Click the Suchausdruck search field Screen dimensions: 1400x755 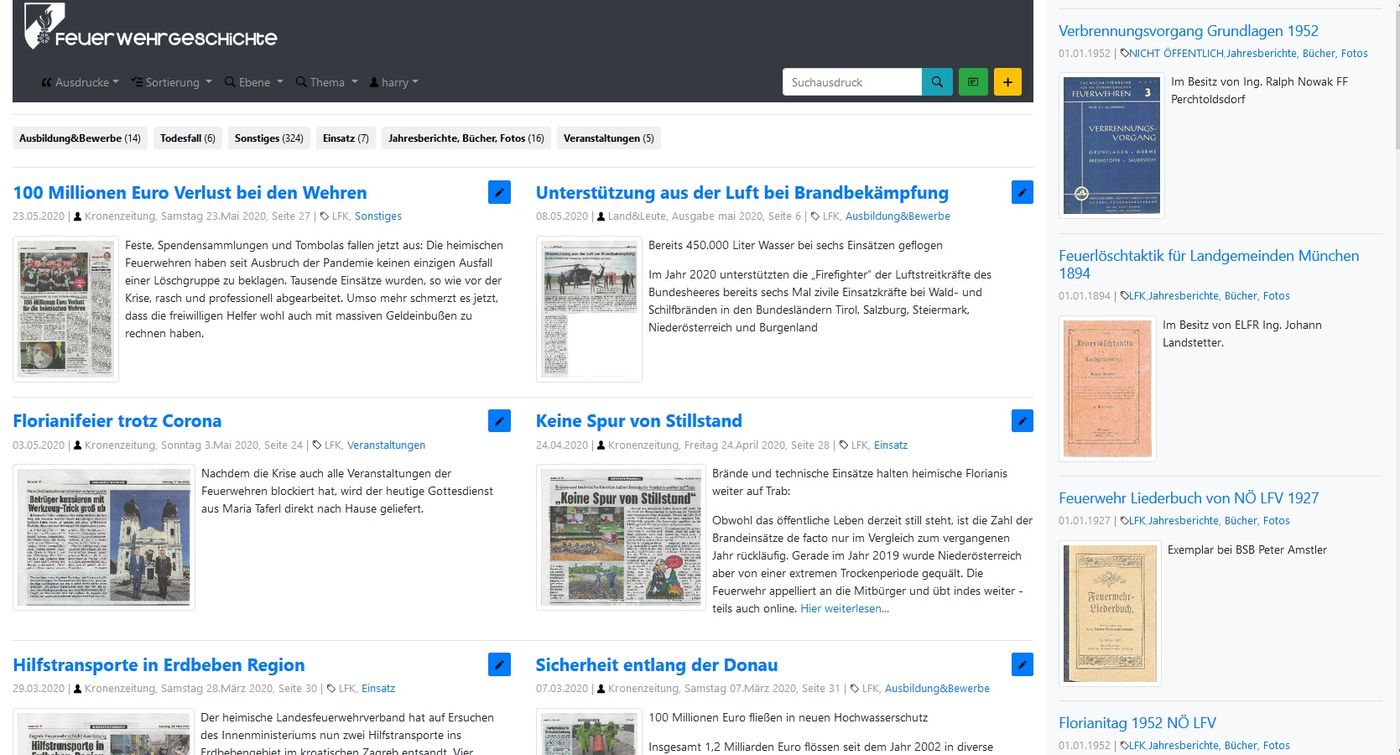pos(852,82)
